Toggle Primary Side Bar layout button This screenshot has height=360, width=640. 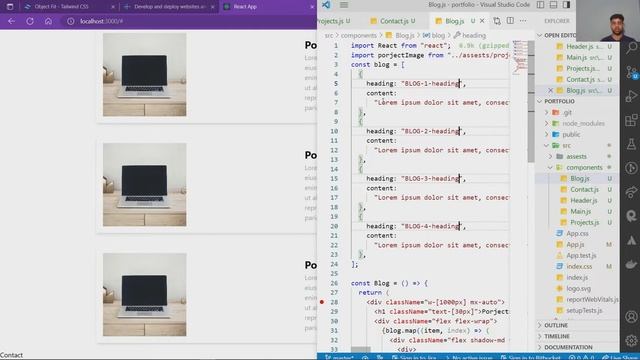click(x=540, y=5)
